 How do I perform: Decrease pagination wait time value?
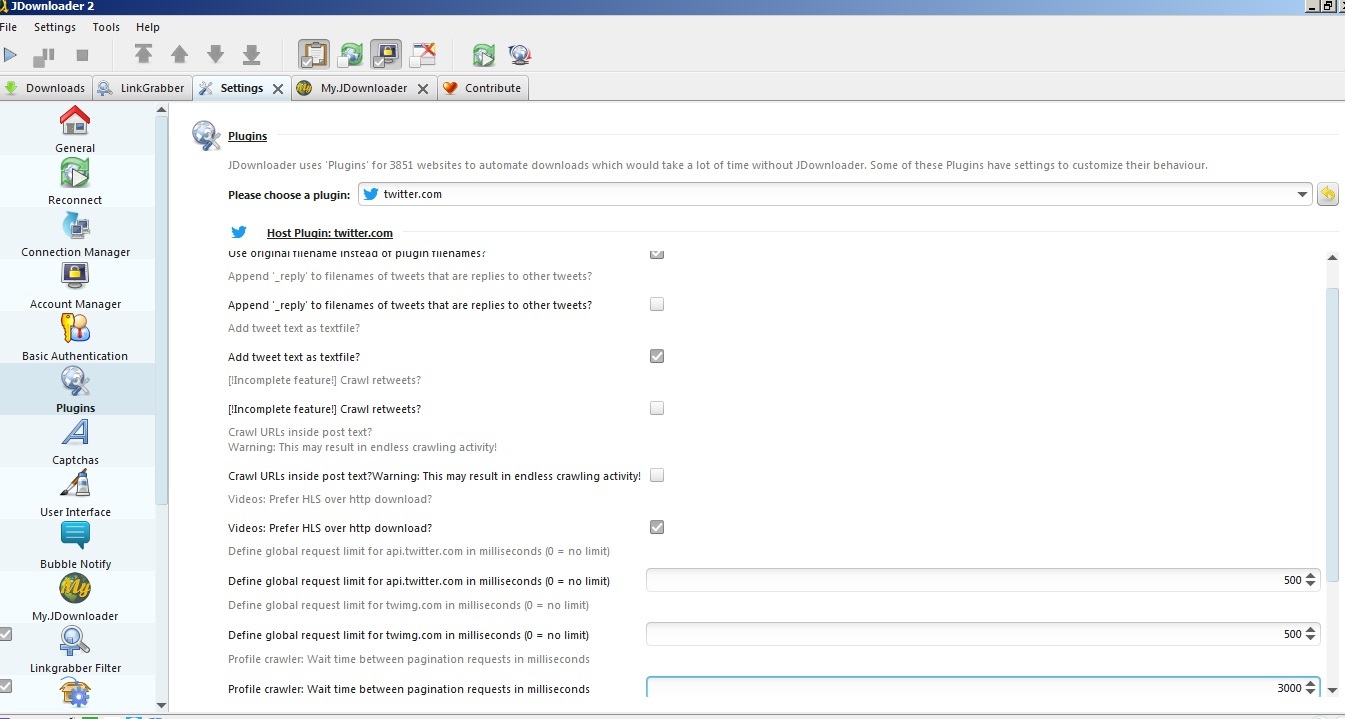tap(1311, 692)
